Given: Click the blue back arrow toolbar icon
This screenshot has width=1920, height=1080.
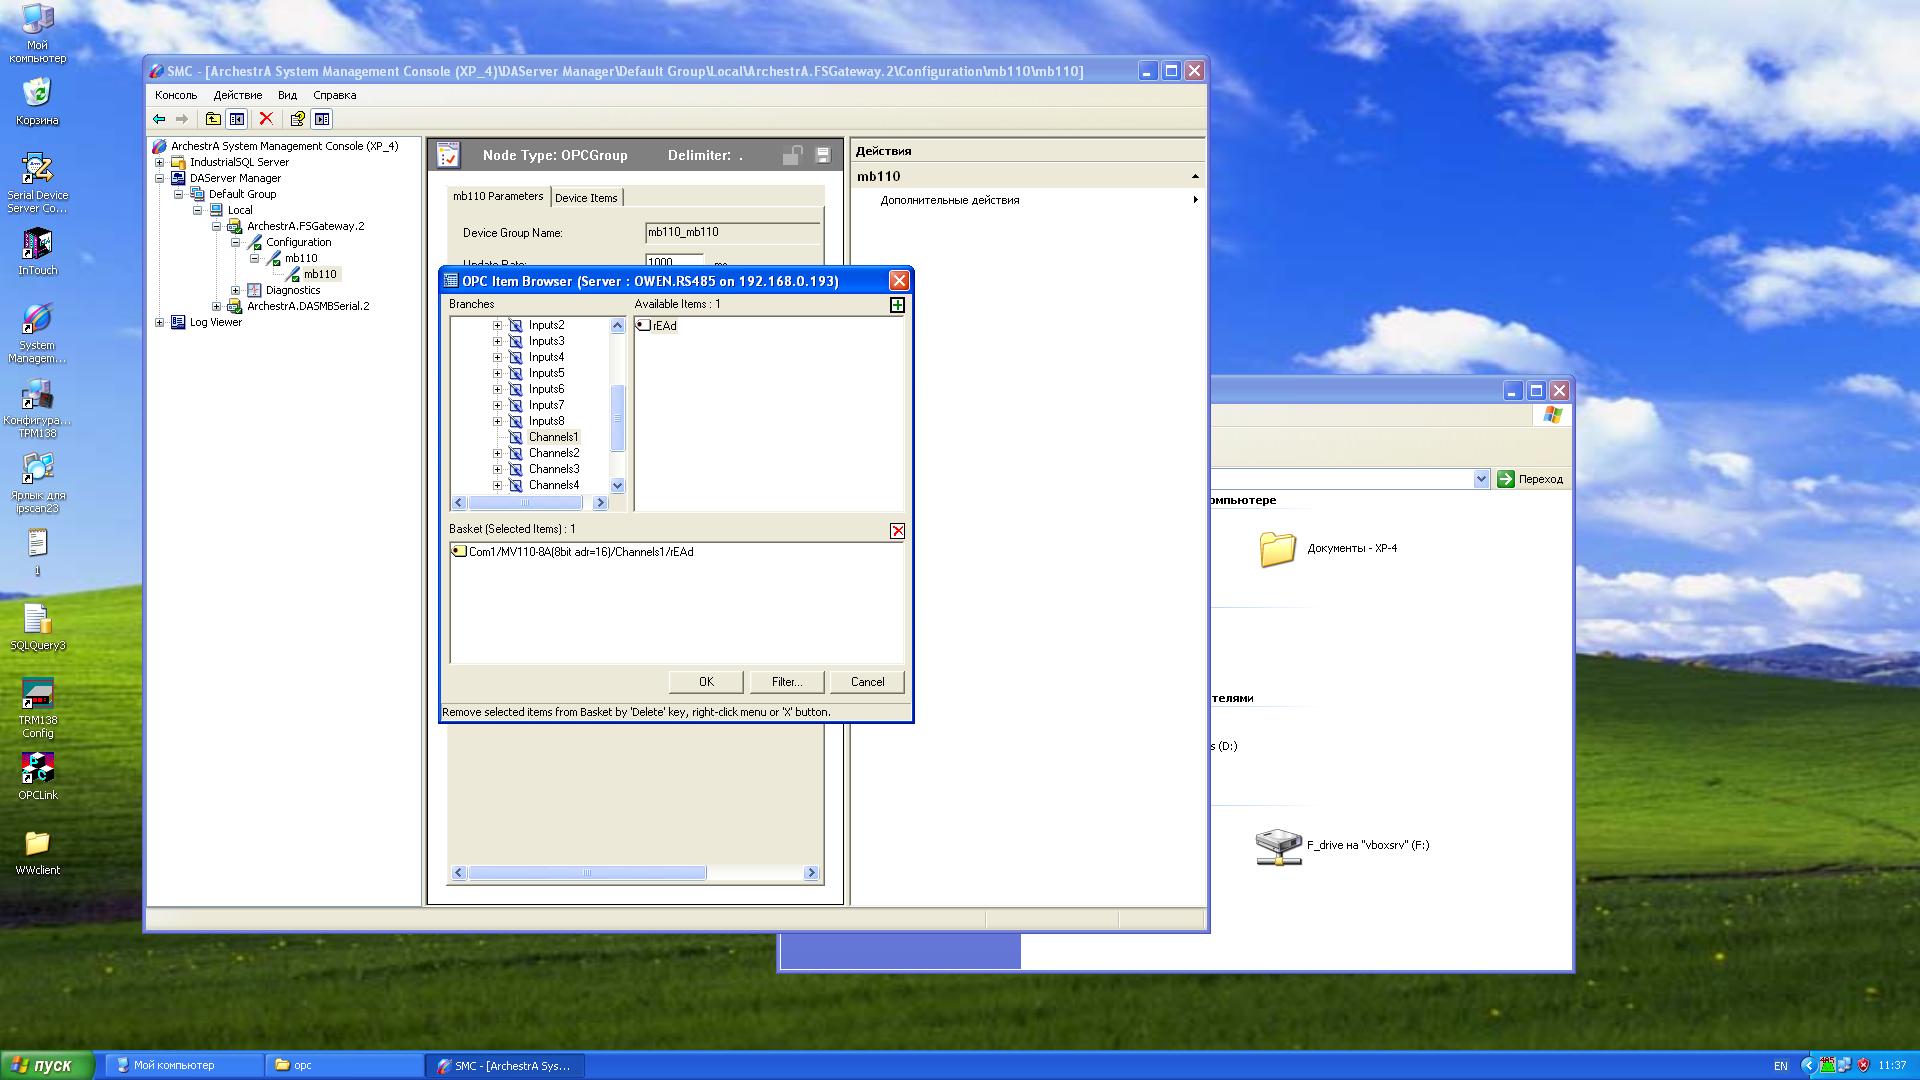Looking at the screenshot, I should coord(159,119).
